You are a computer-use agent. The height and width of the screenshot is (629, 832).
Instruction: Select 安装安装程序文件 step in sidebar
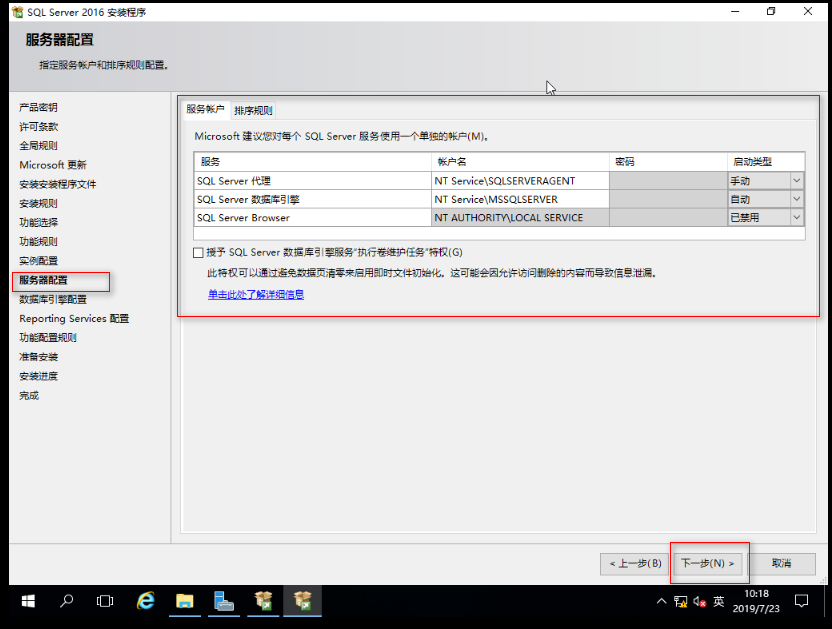pyautogui.click(x=57, y=185)
